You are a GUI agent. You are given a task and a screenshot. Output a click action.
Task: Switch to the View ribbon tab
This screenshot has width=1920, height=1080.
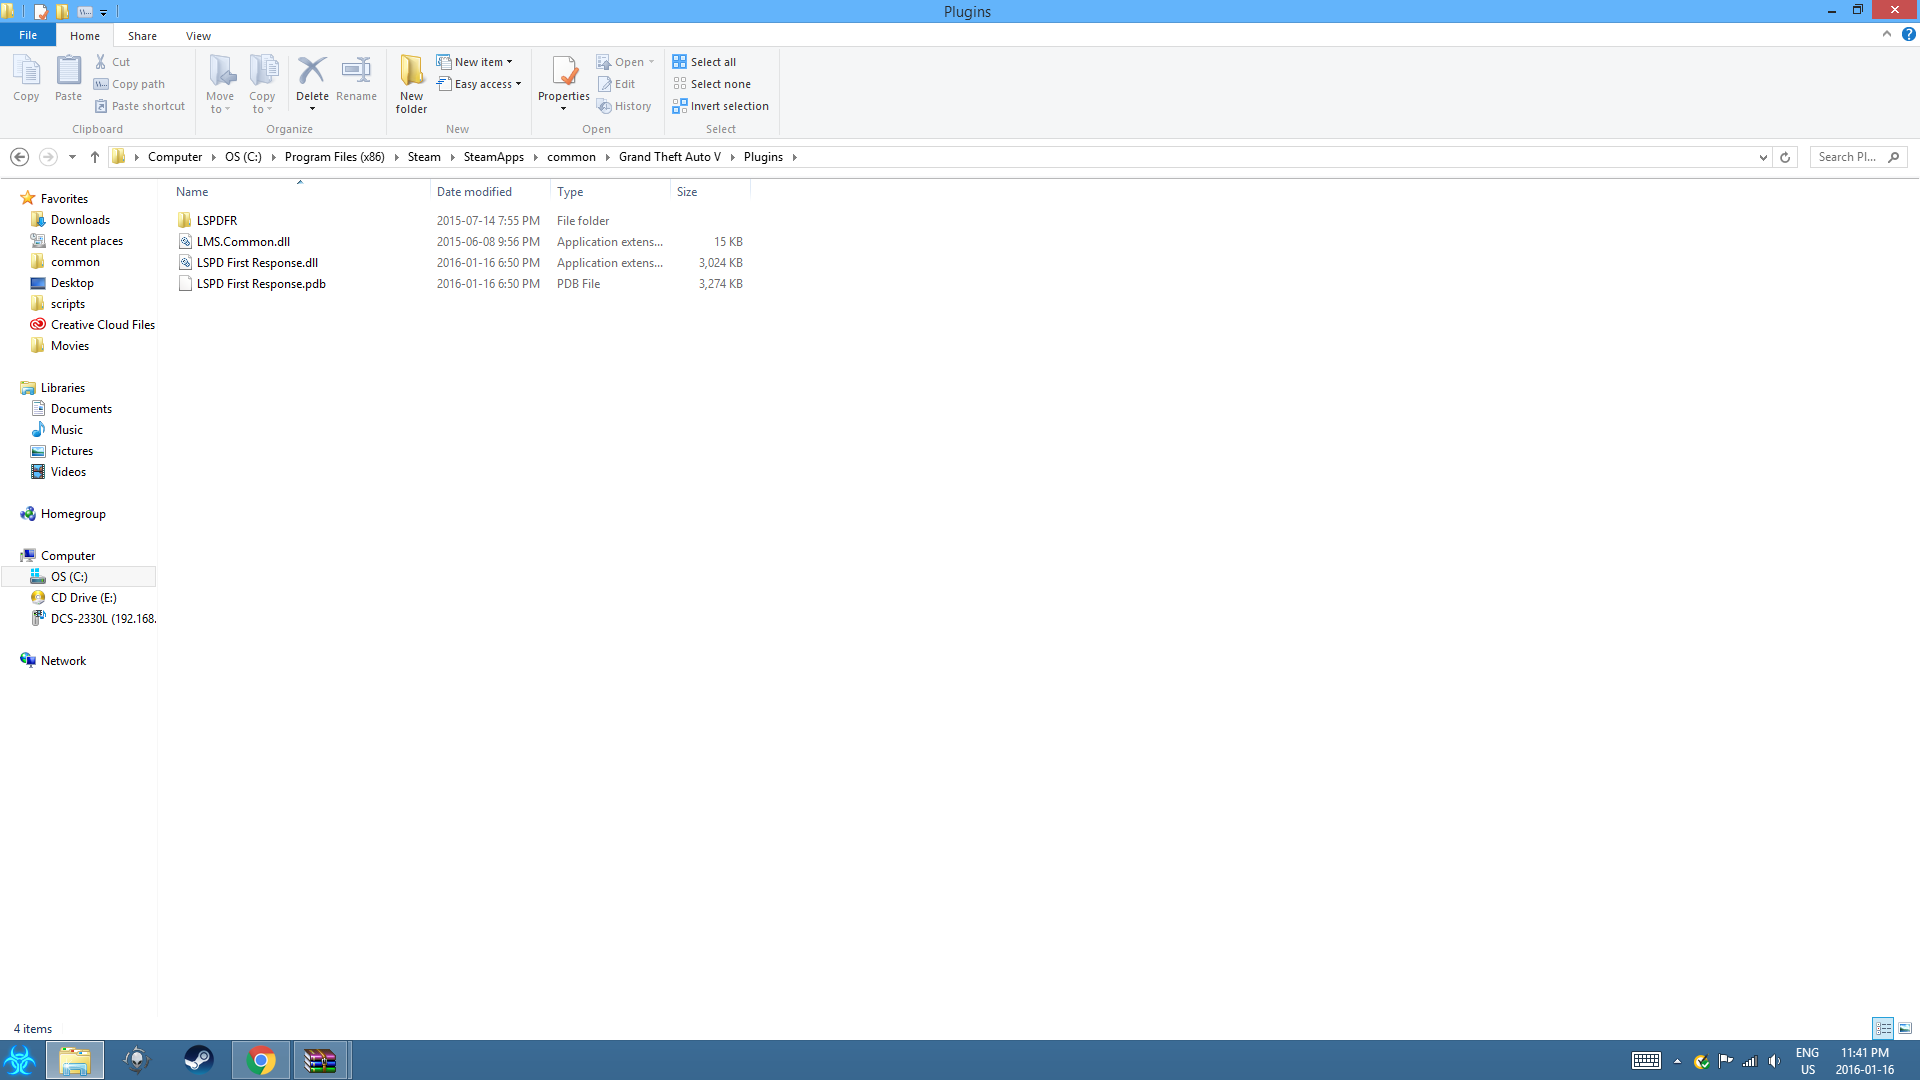click(x=198, y=36)
